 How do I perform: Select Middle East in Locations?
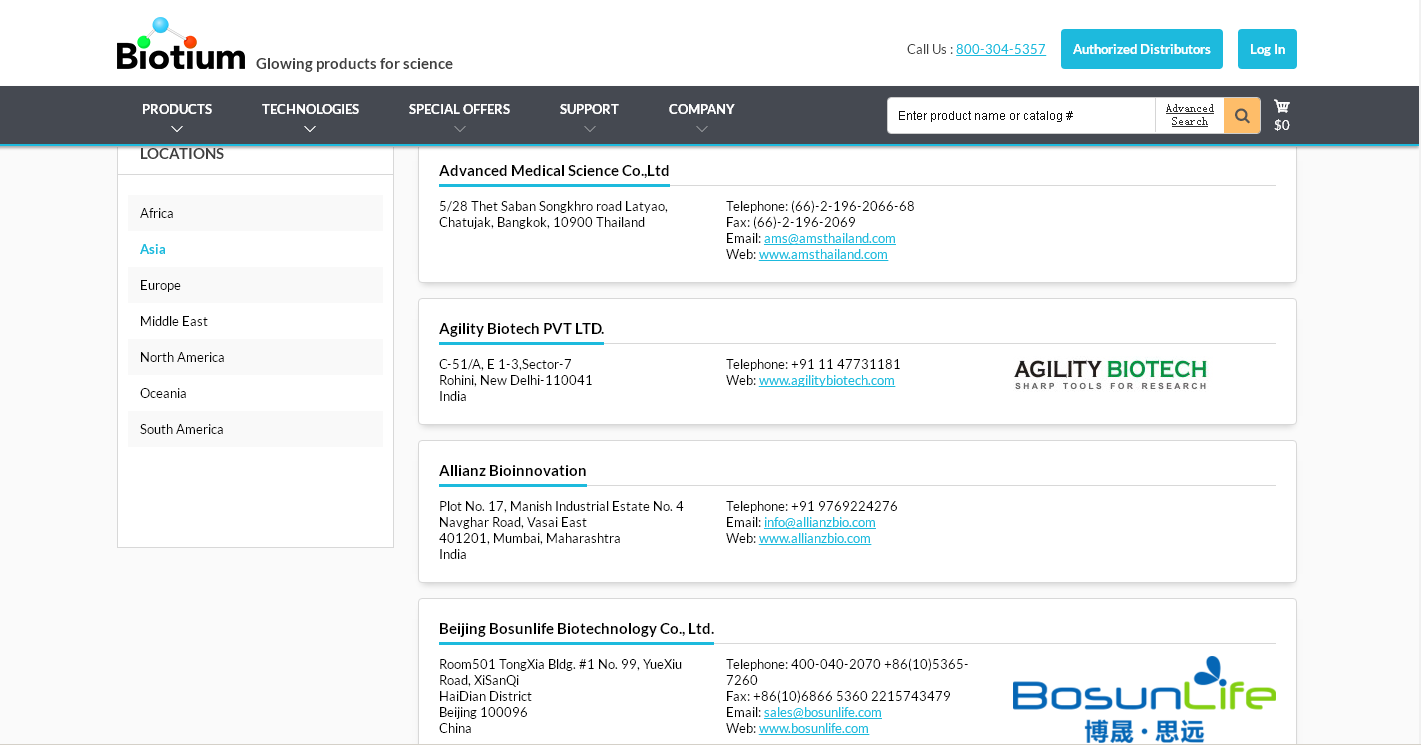[x=255, y=321]
